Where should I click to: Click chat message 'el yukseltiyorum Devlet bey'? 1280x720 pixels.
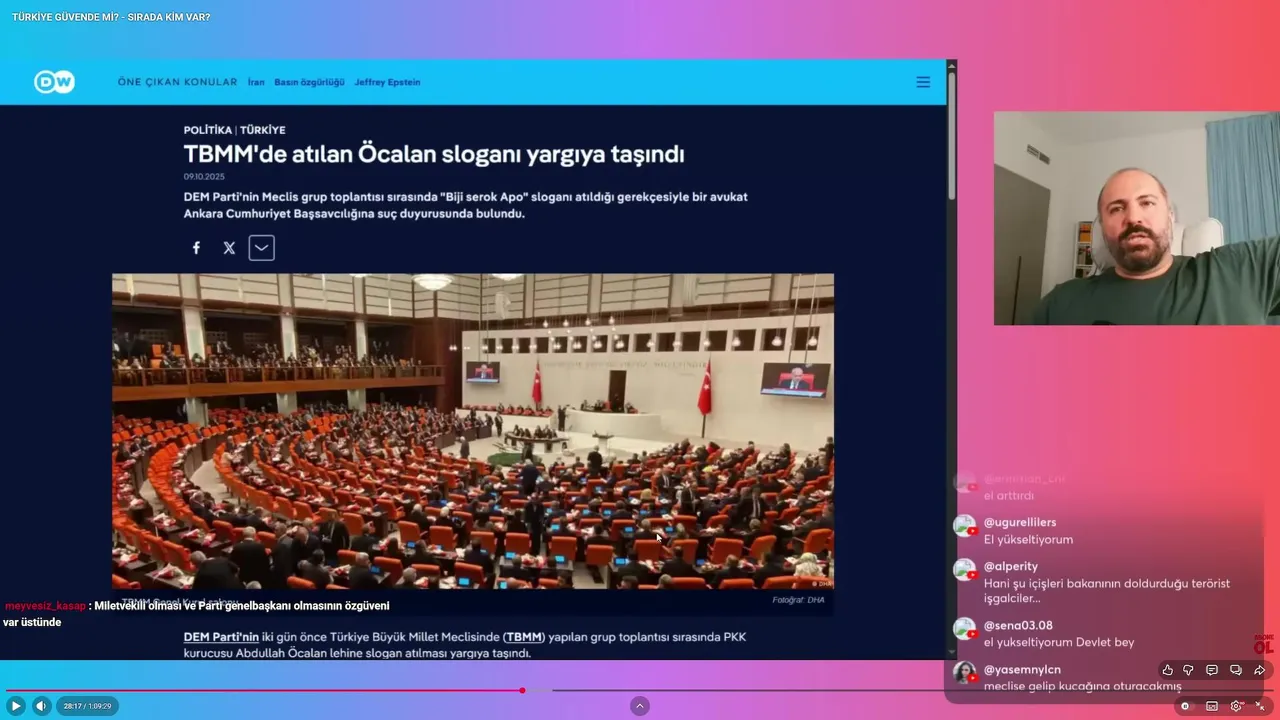[x=1059, y=642]
